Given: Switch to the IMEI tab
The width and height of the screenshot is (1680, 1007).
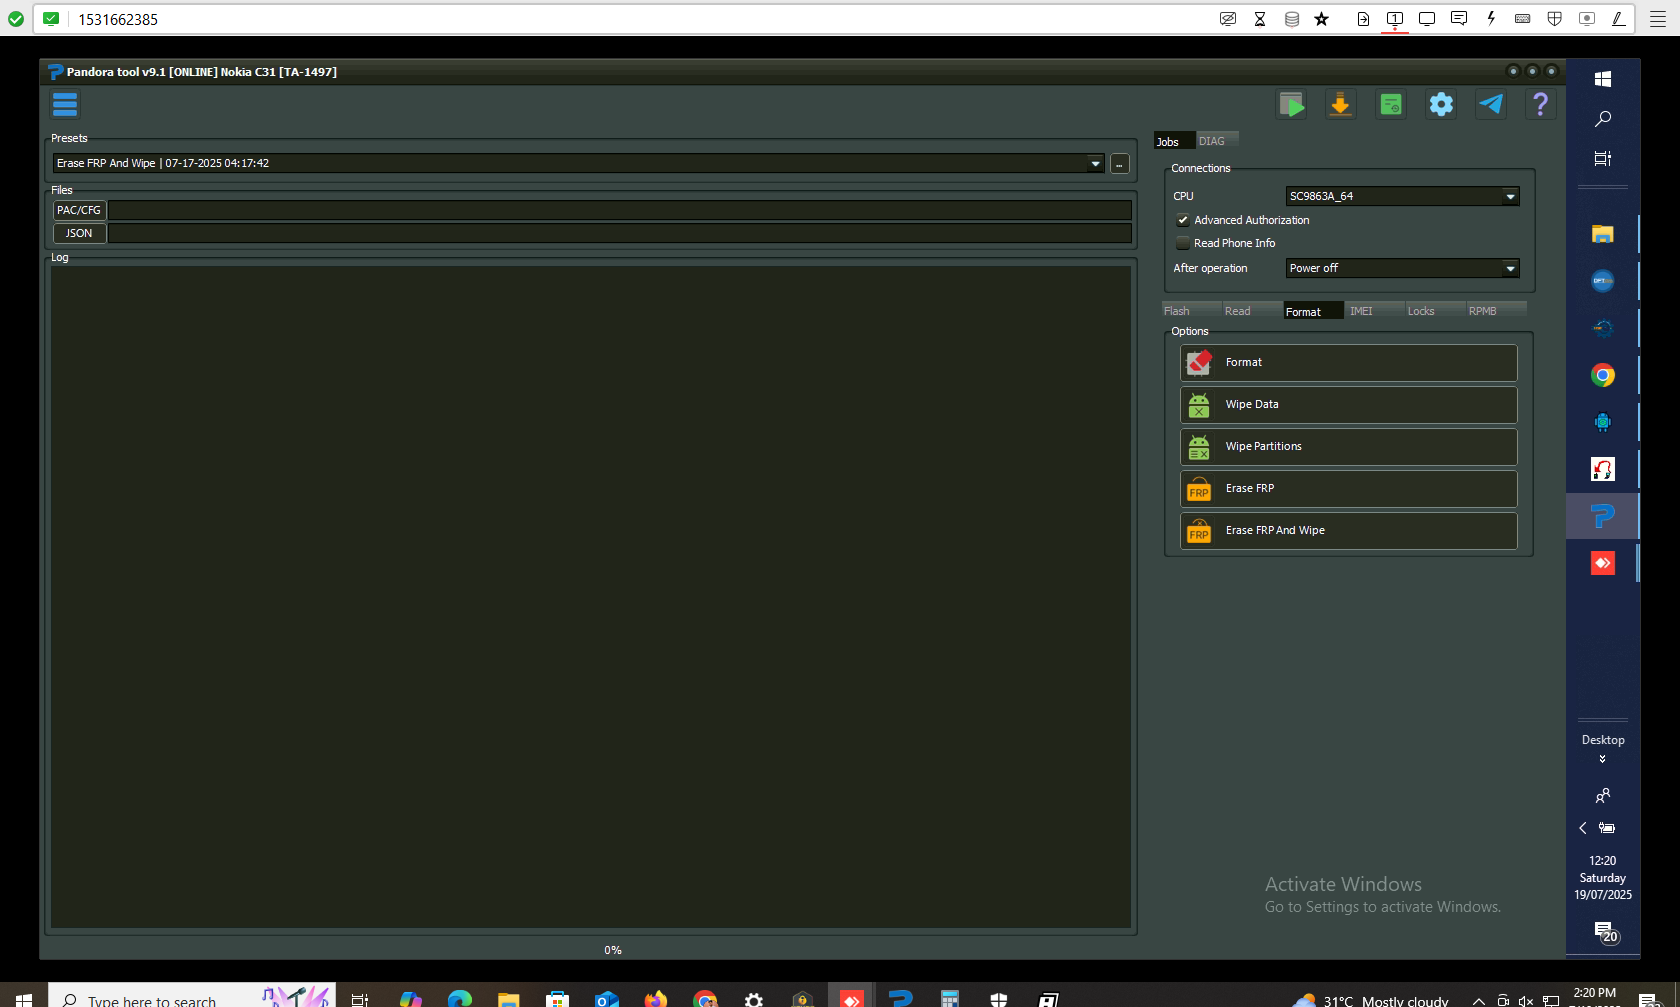Looking at the screenshot, I should [x=1374, y=311].
